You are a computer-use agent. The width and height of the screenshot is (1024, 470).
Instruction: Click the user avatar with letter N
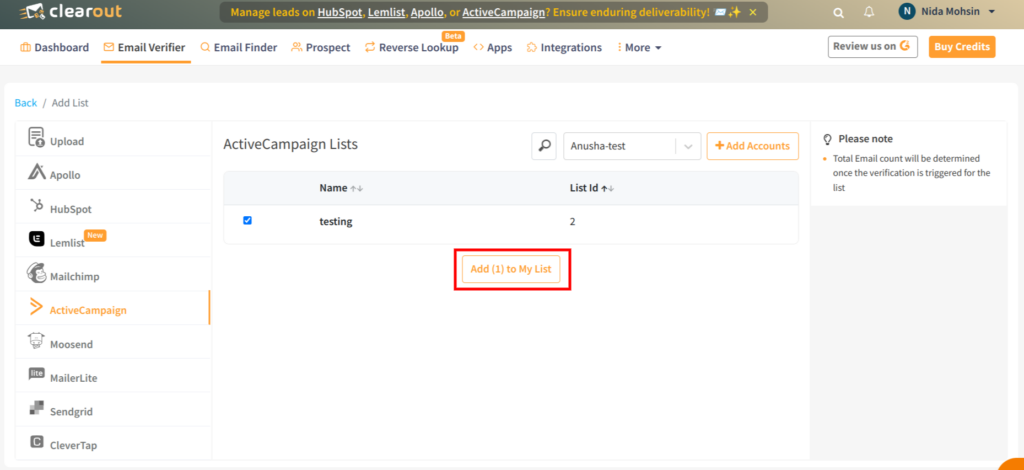[x=907, y=11]
